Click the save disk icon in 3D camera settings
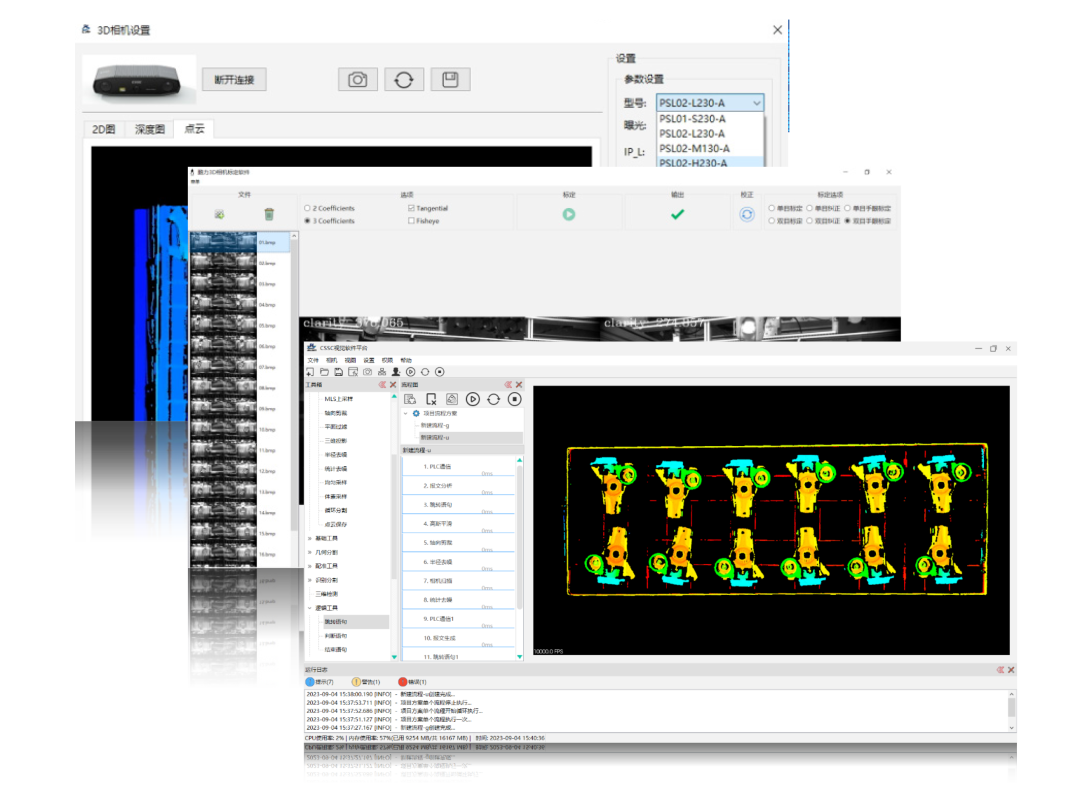 coord(450,80)
